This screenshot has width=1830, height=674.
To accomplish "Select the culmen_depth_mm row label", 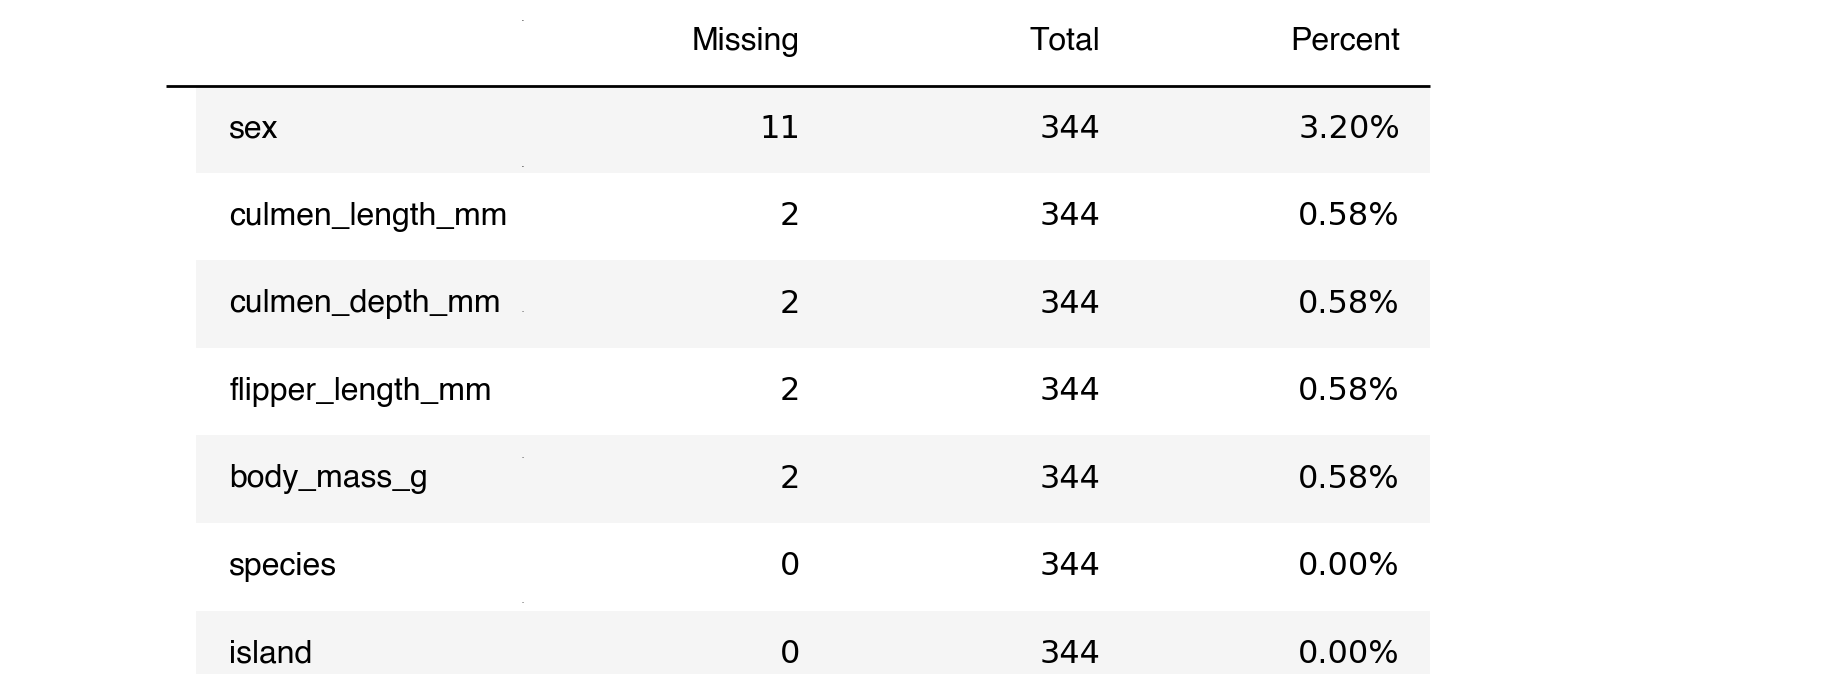I will tap(364, 302).
